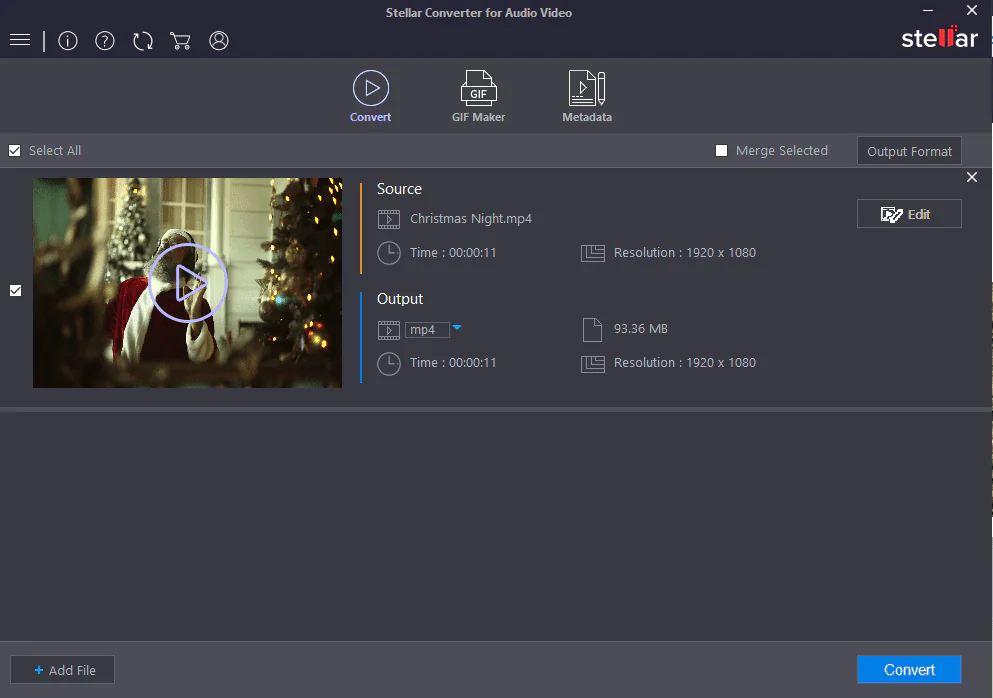Remove the Christmas Night.mp4 file entry
The image size is (993, 698).
(x=972, y=177)
